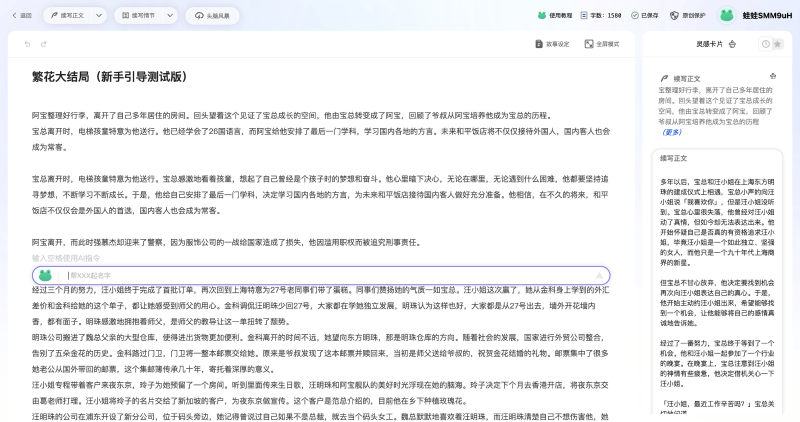
Task: Collapse the AI command input bar chevron
Action: [600, 275]
